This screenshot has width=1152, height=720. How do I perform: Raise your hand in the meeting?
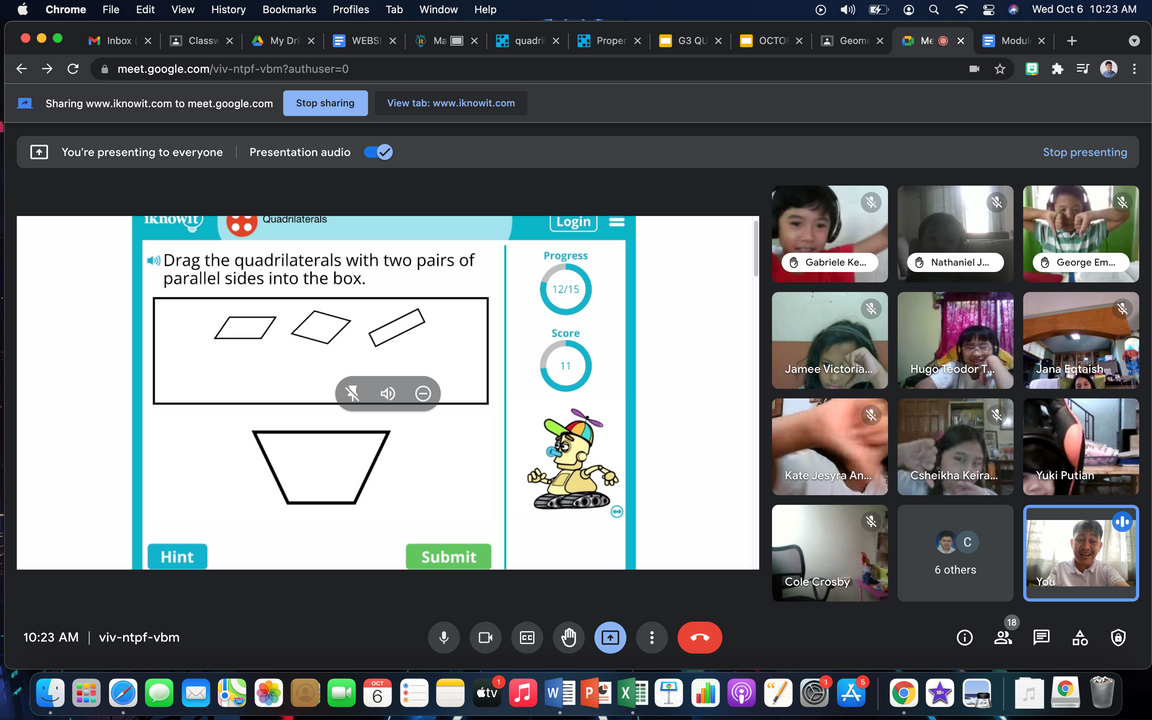569,637
